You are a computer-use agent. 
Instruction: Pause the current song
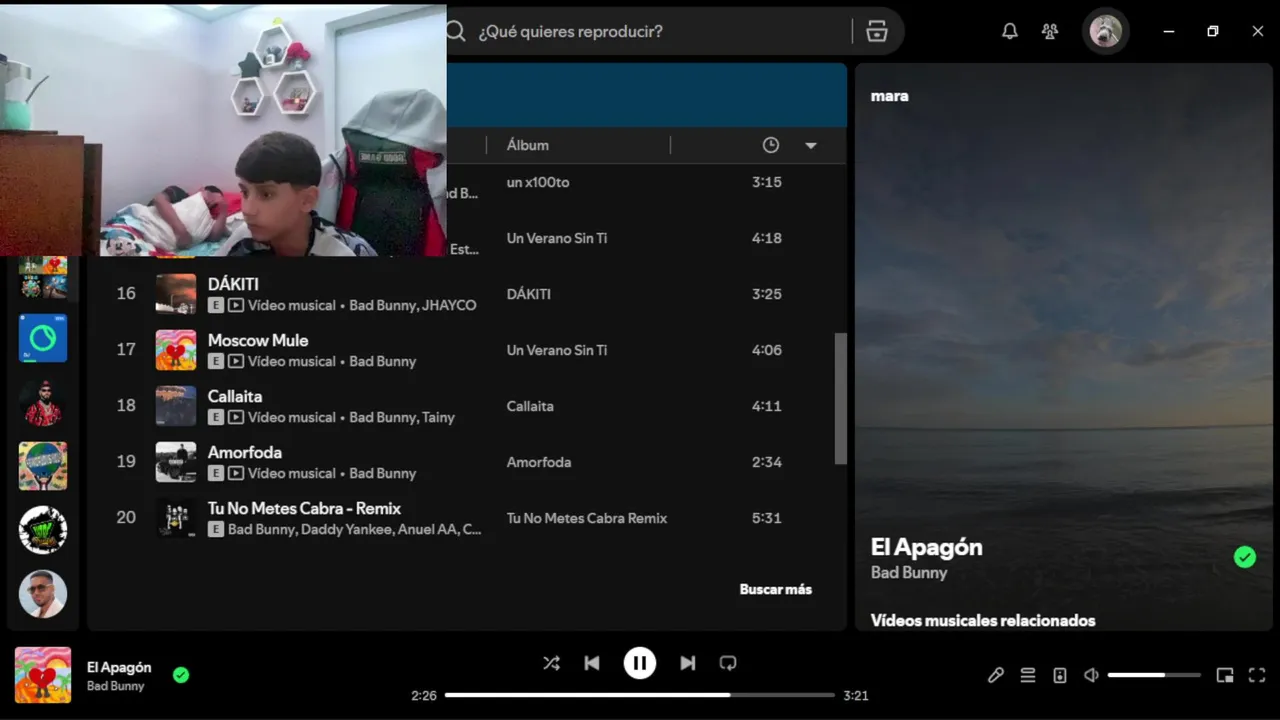coord(640,663)
